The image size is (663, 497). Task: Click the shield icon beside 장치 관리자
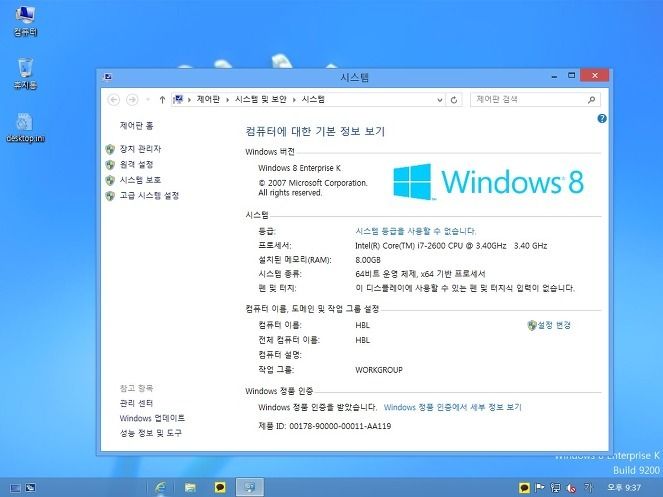coord(110,149)
